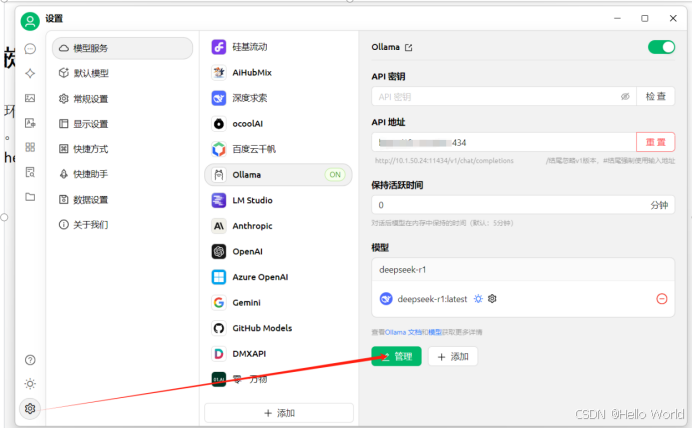Open the help question mark icon
This screenshot has height=428, width=693.
(x=30, y=360)
